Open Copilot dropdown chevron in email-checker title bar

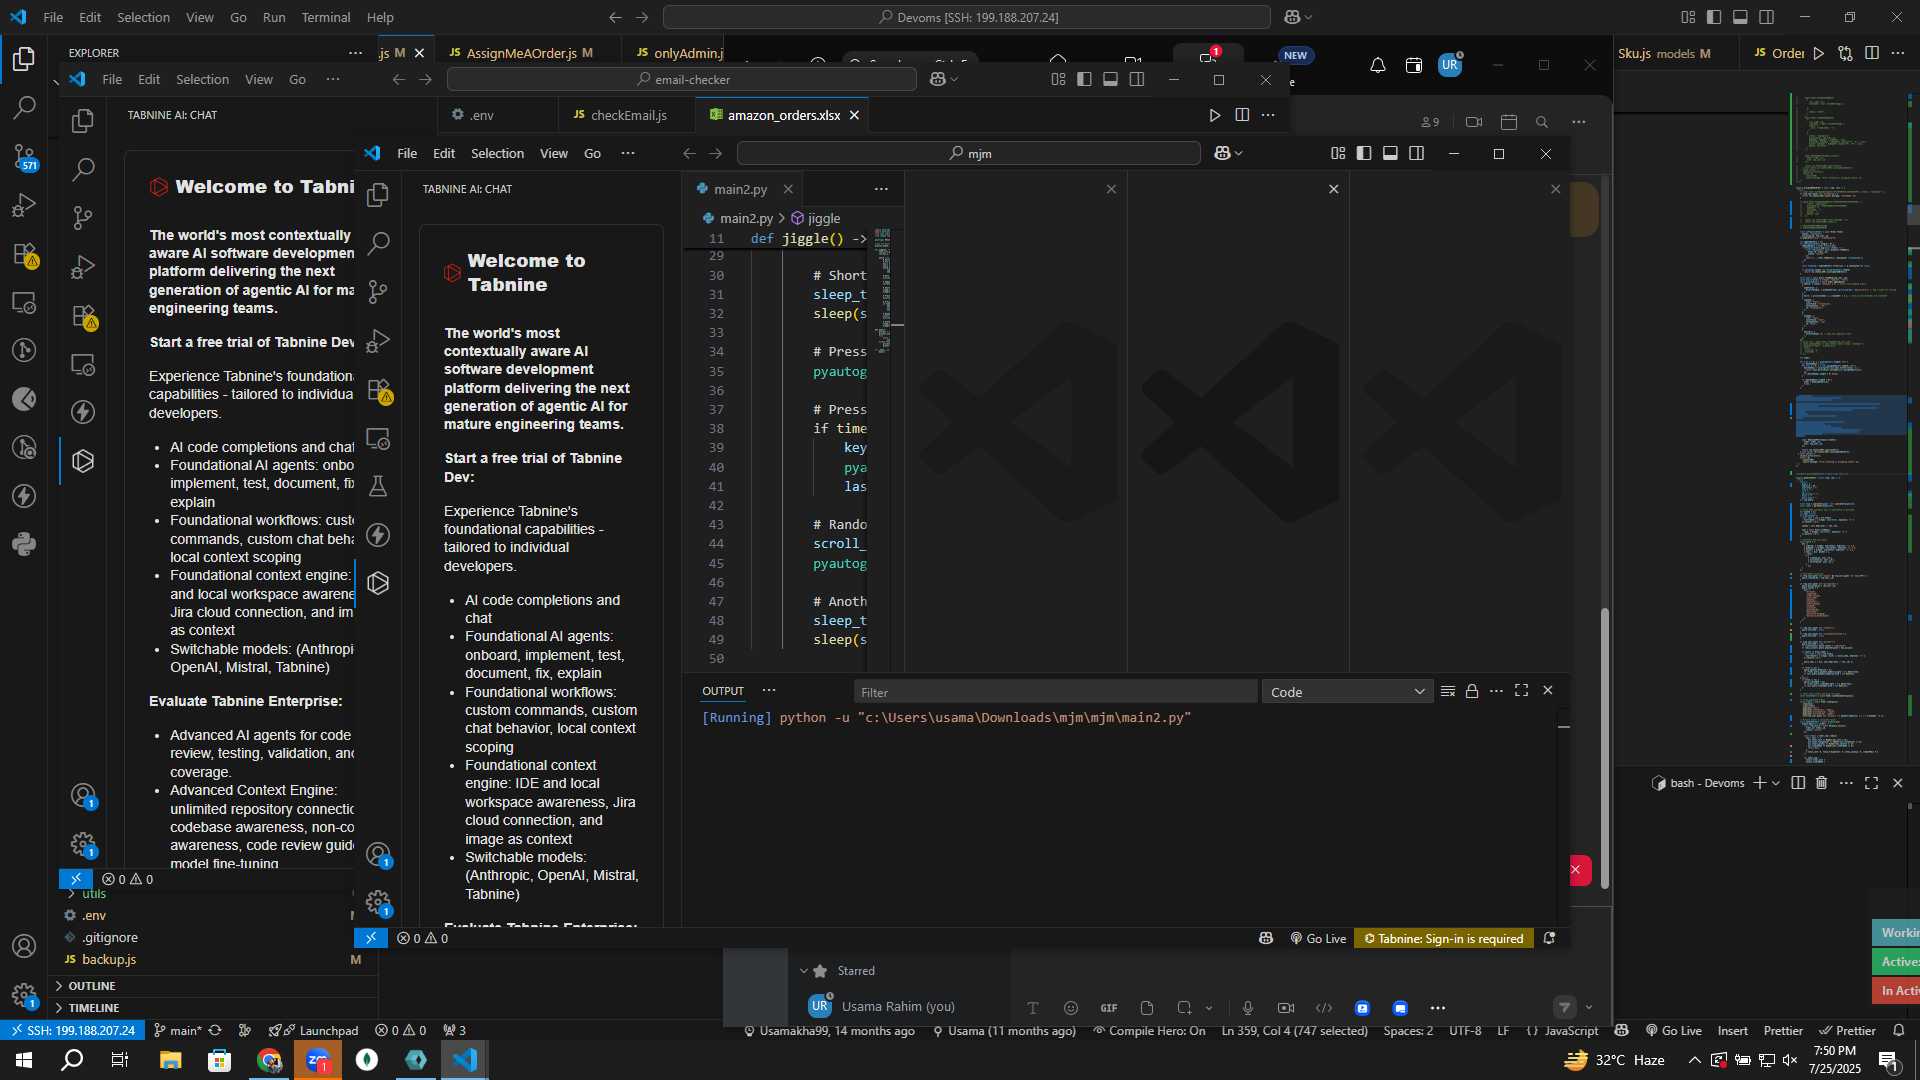(955, 79)
